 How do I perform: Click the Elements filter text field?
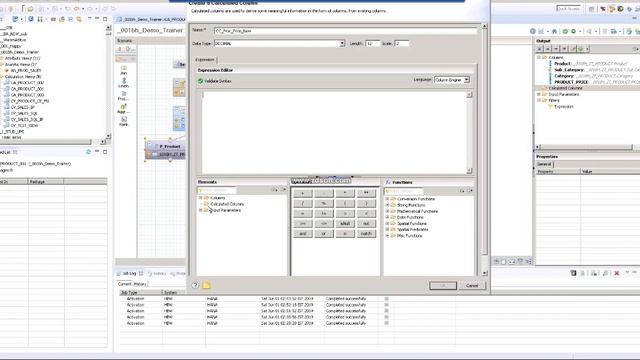(217, 190)
